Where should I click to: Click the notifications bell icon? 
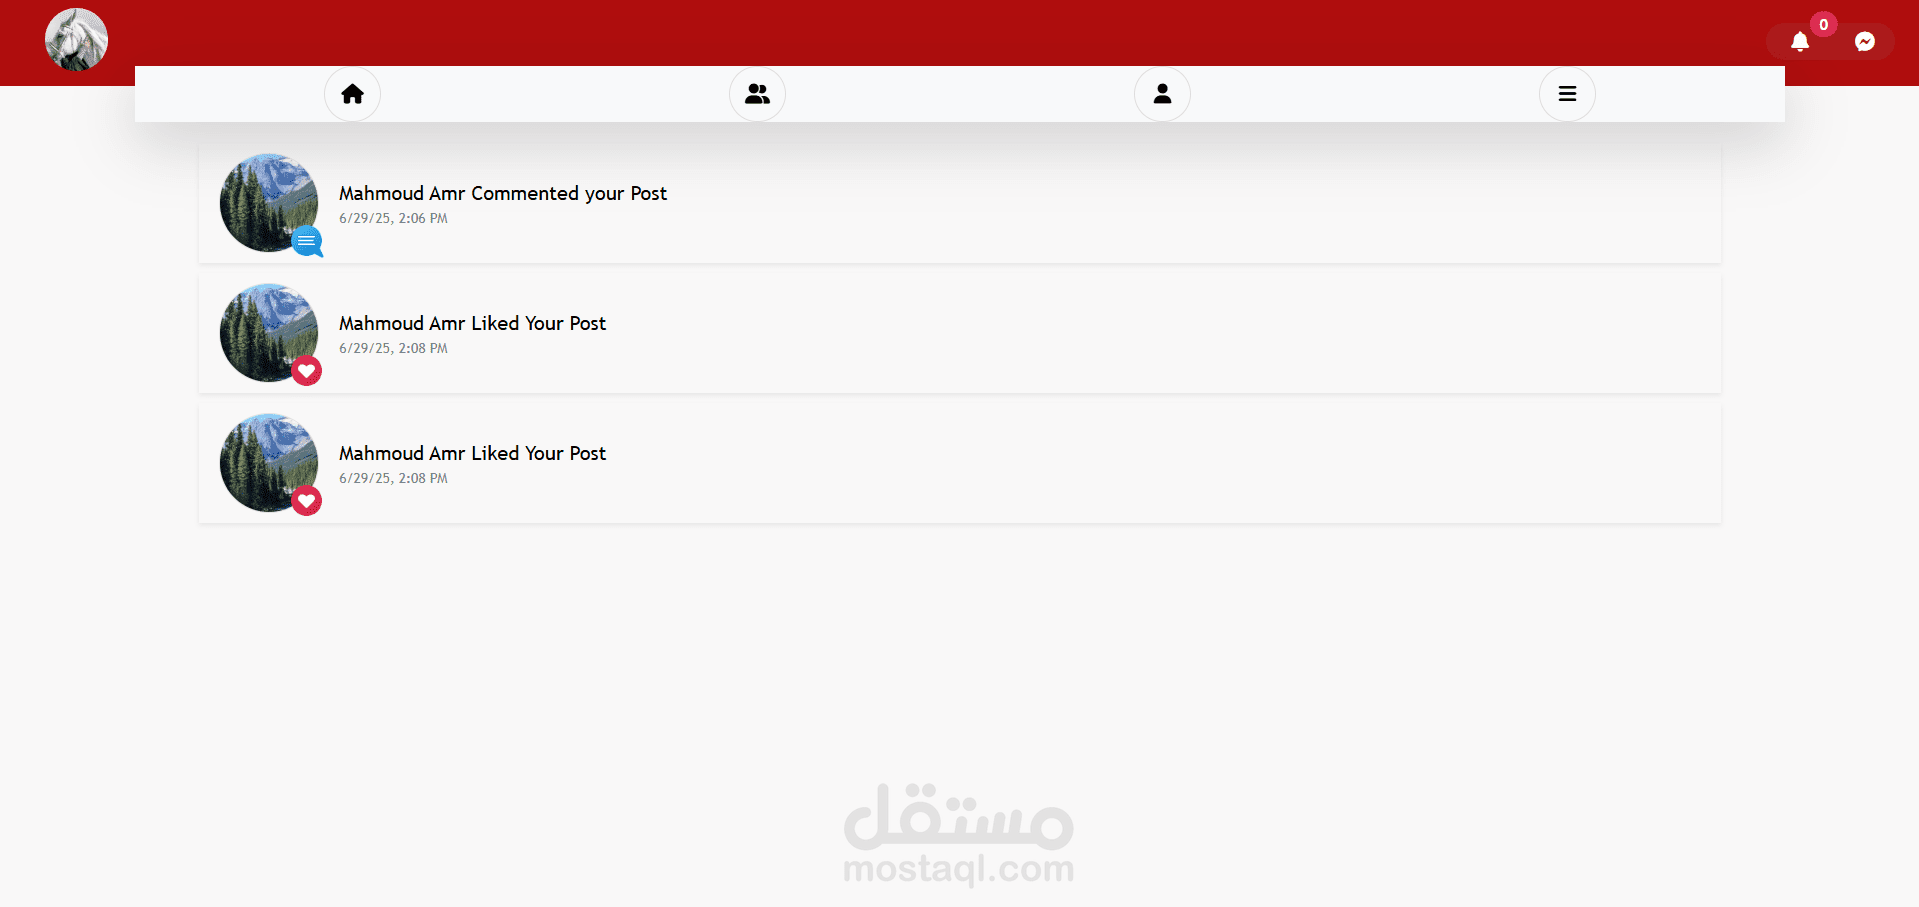click(1800, 41)
